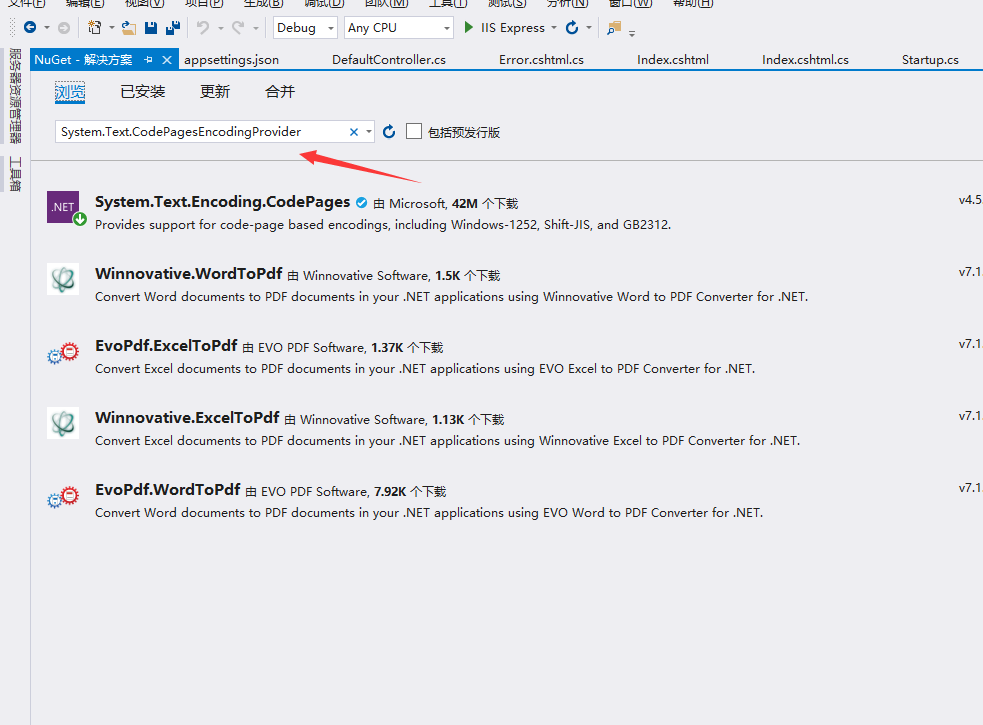This screenshot has height=725, width=983.
Task: Open dropdown arrow beside Navigate Backward
Action: (x=46, y=28)
